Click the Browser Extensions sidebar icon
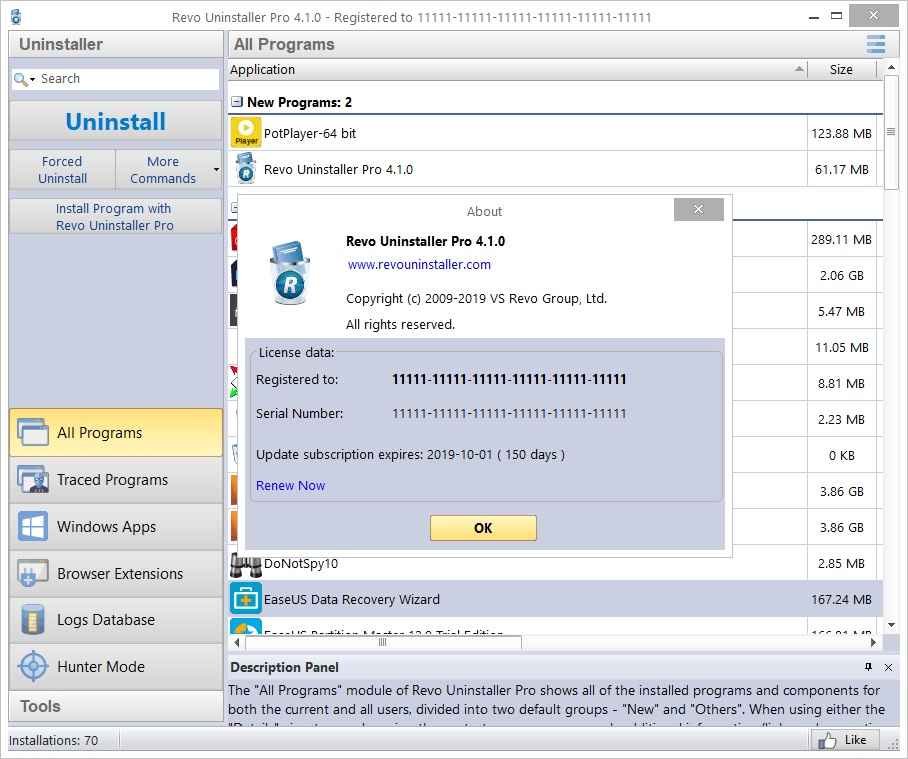Screen dimensions: 908x759 click(33, 573)
